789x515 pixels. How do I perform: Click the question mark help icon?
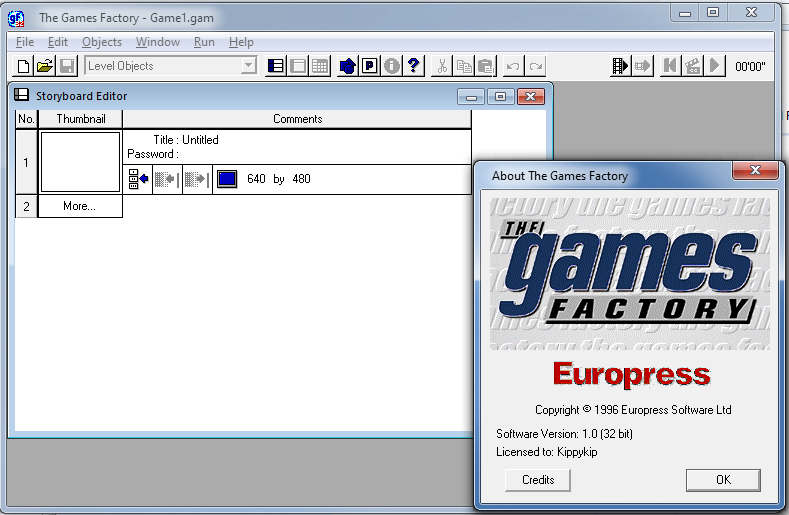pos(413,66)
